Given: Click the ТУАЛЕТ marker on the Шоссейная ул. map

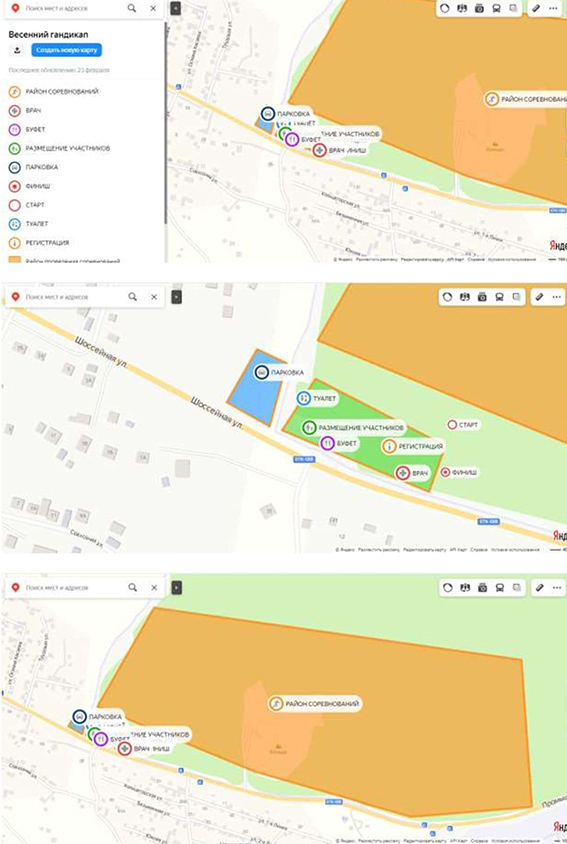Looking at the screenshot, I should pyautogui.click(x=304, y=398).
